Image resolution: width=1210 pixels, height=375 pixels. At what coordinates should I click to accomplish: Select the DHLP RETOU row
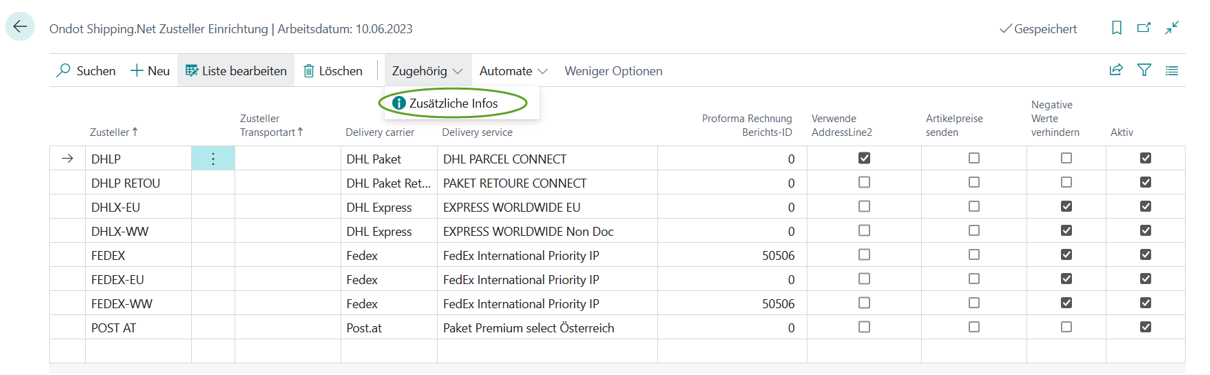coord(617,183)
